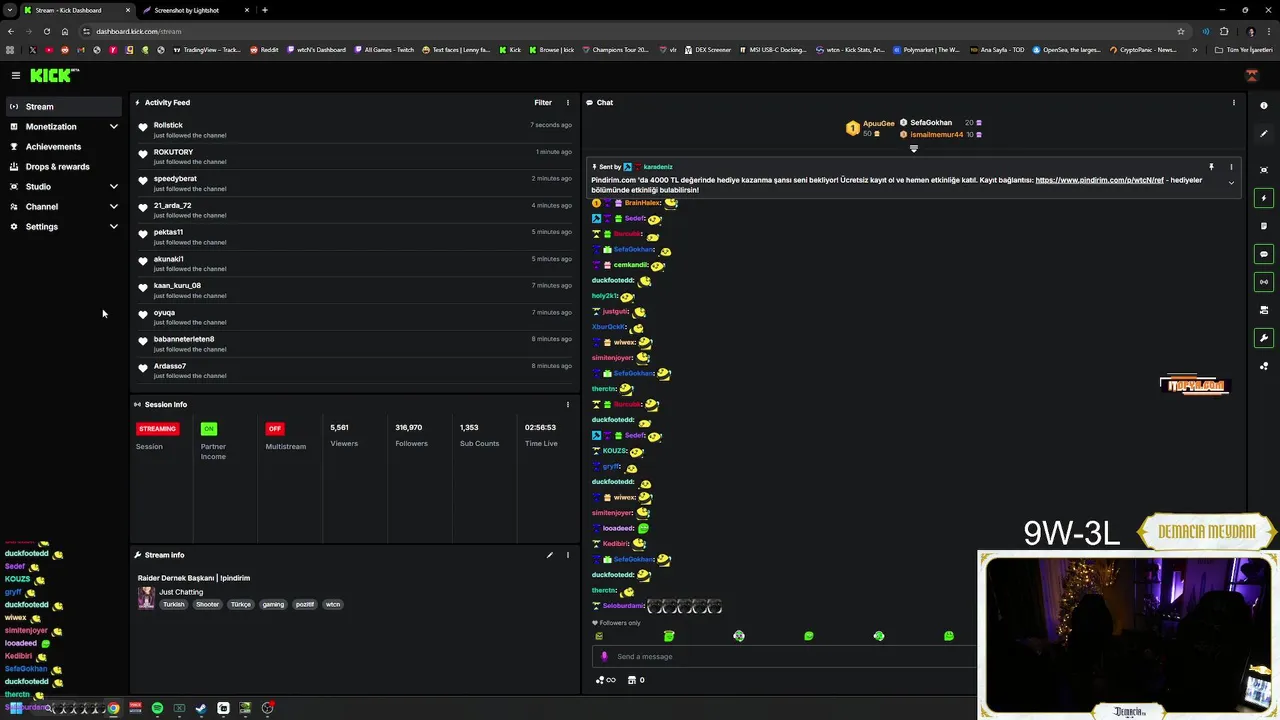
Task: Open Chat panel three-dot options
Action: tap(1234, 102)
